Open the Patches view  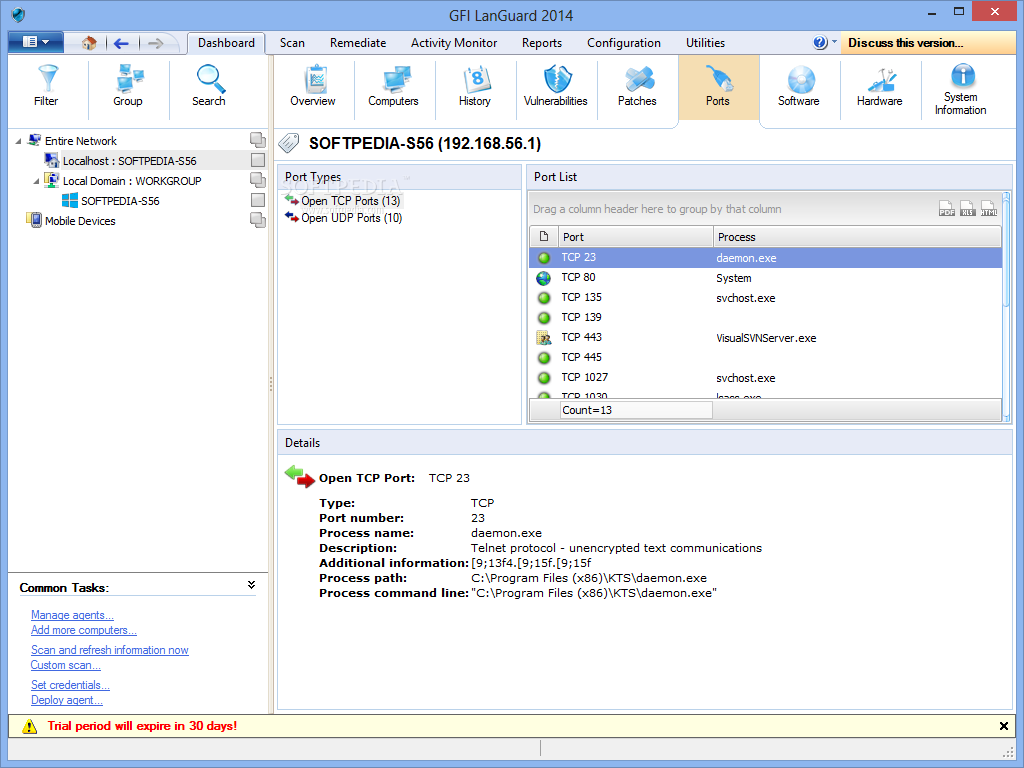[x=637, y=87]
